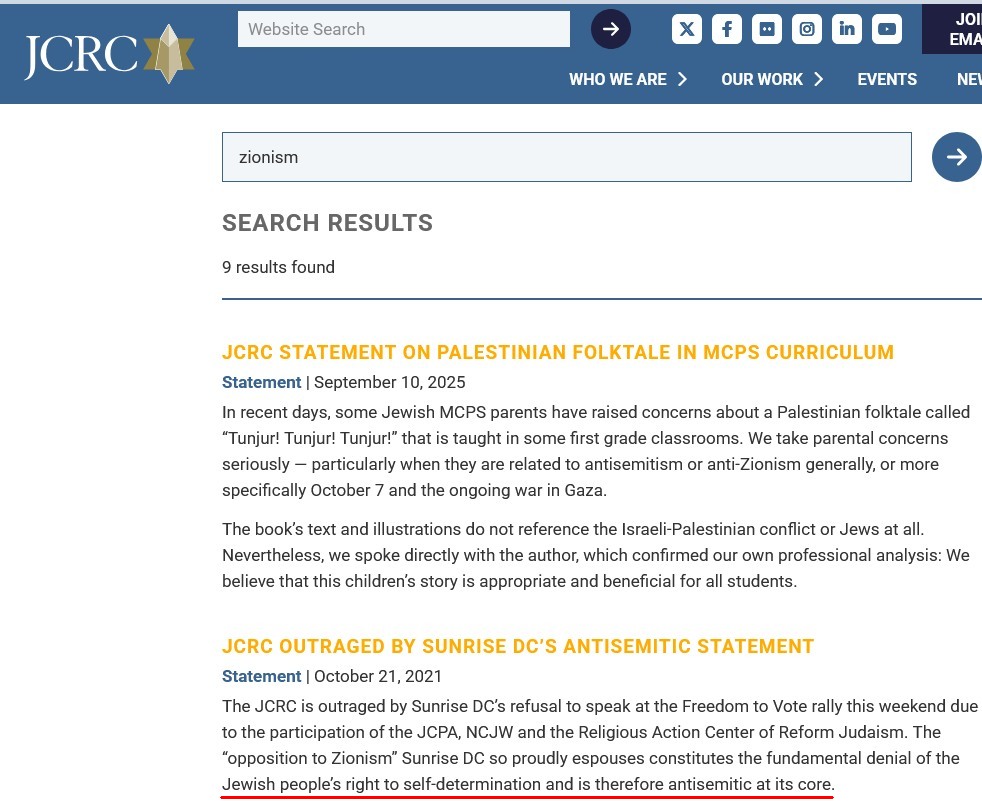
Task: Open the Facebook social icon
Action: point(726,29)
